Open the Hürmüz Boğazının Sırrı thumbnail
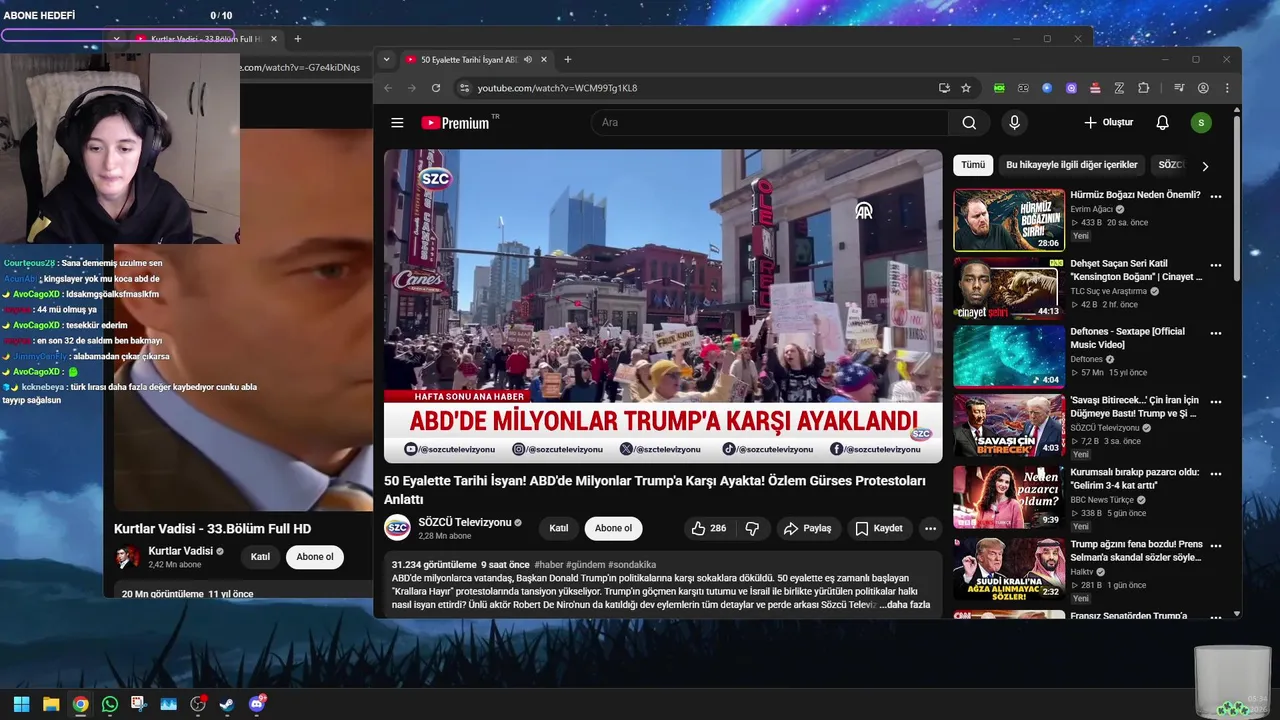 [1009, 220]
